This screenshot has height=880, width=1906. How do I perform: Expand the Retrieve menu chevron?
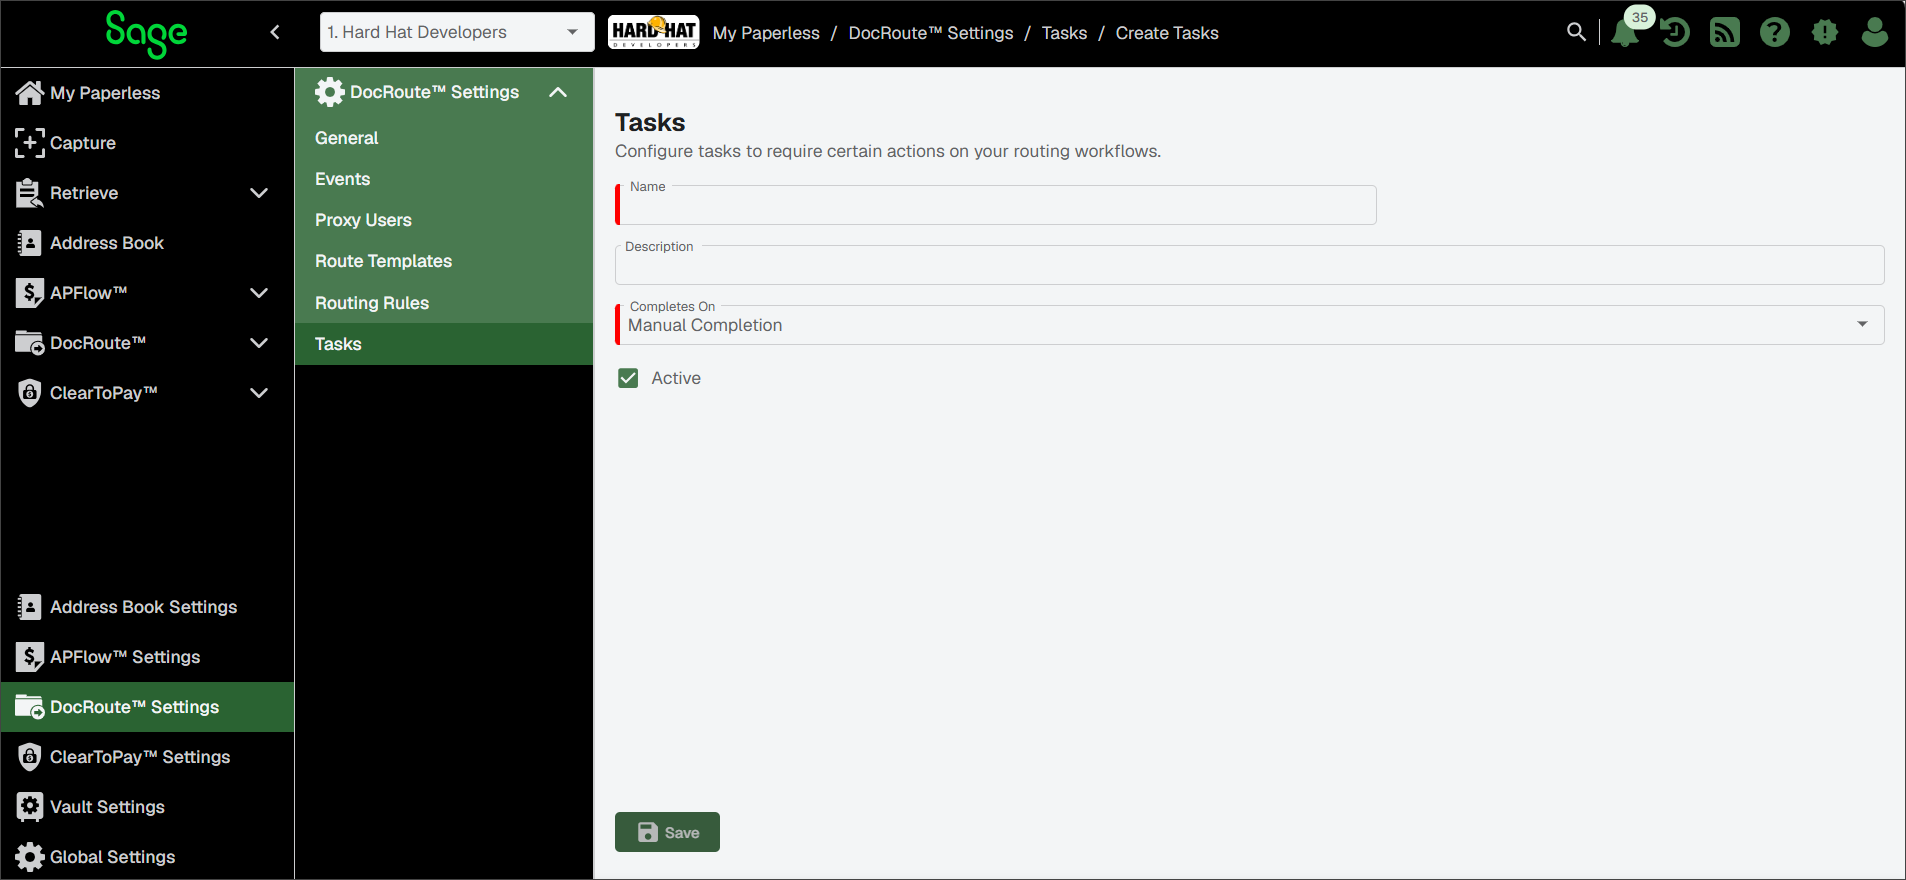pyautogui.click(x=259, y=193)
